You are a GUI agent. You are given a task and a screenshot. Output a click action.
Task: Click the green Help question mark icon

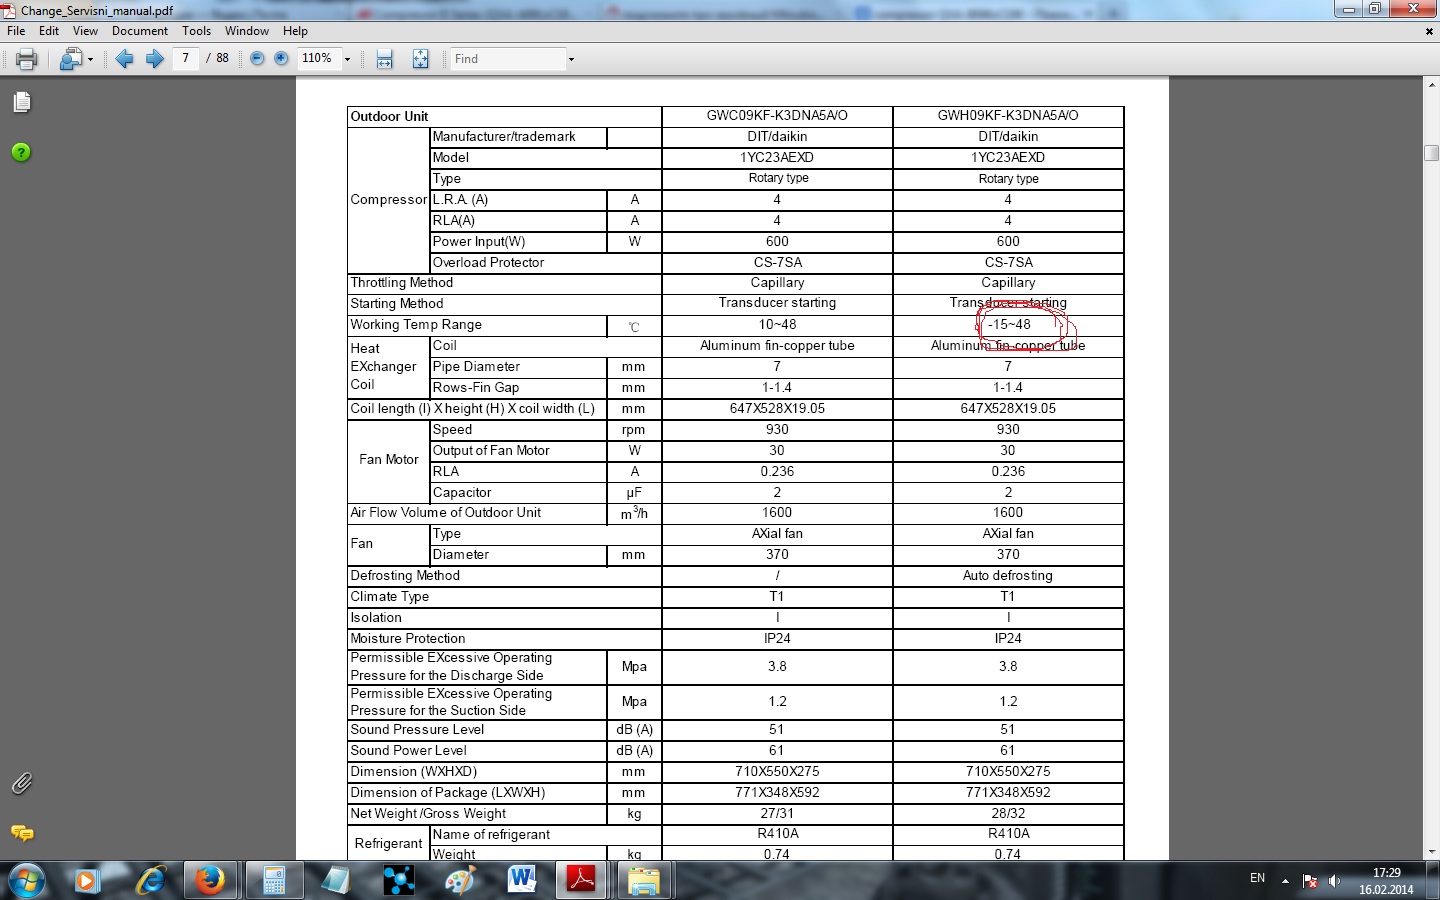(21, 152)
